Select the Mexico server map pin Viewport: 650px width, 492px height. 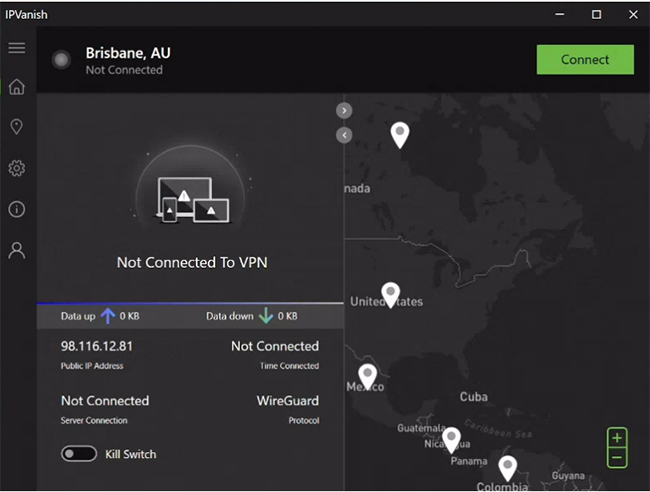(x=367, y=377)
